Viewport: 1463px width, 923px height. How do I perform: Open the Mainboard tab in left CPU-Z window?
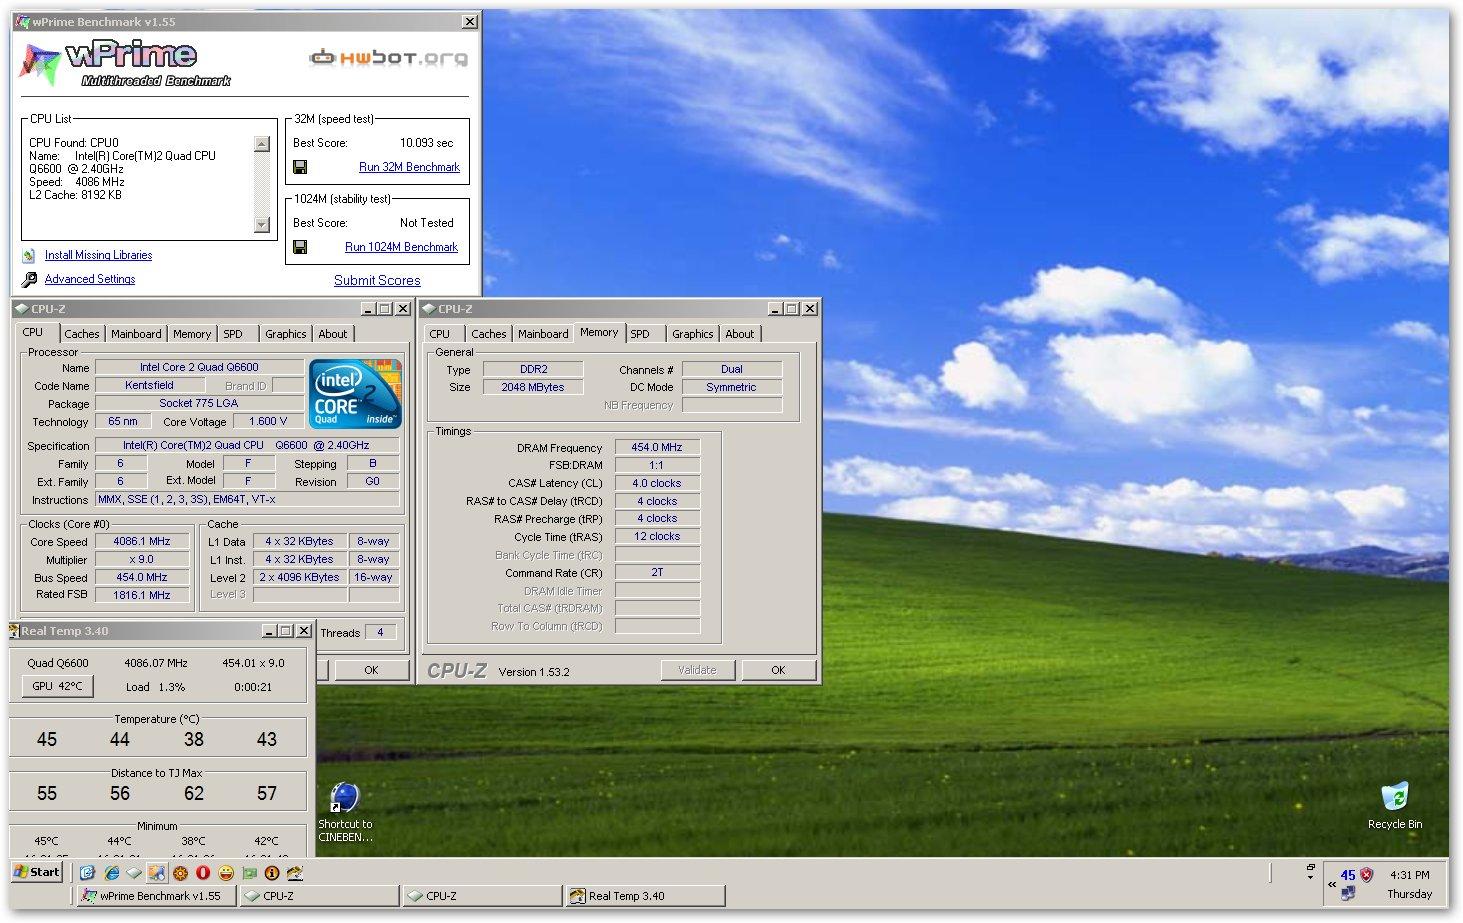pyautogui.click(x=136, y=334)
